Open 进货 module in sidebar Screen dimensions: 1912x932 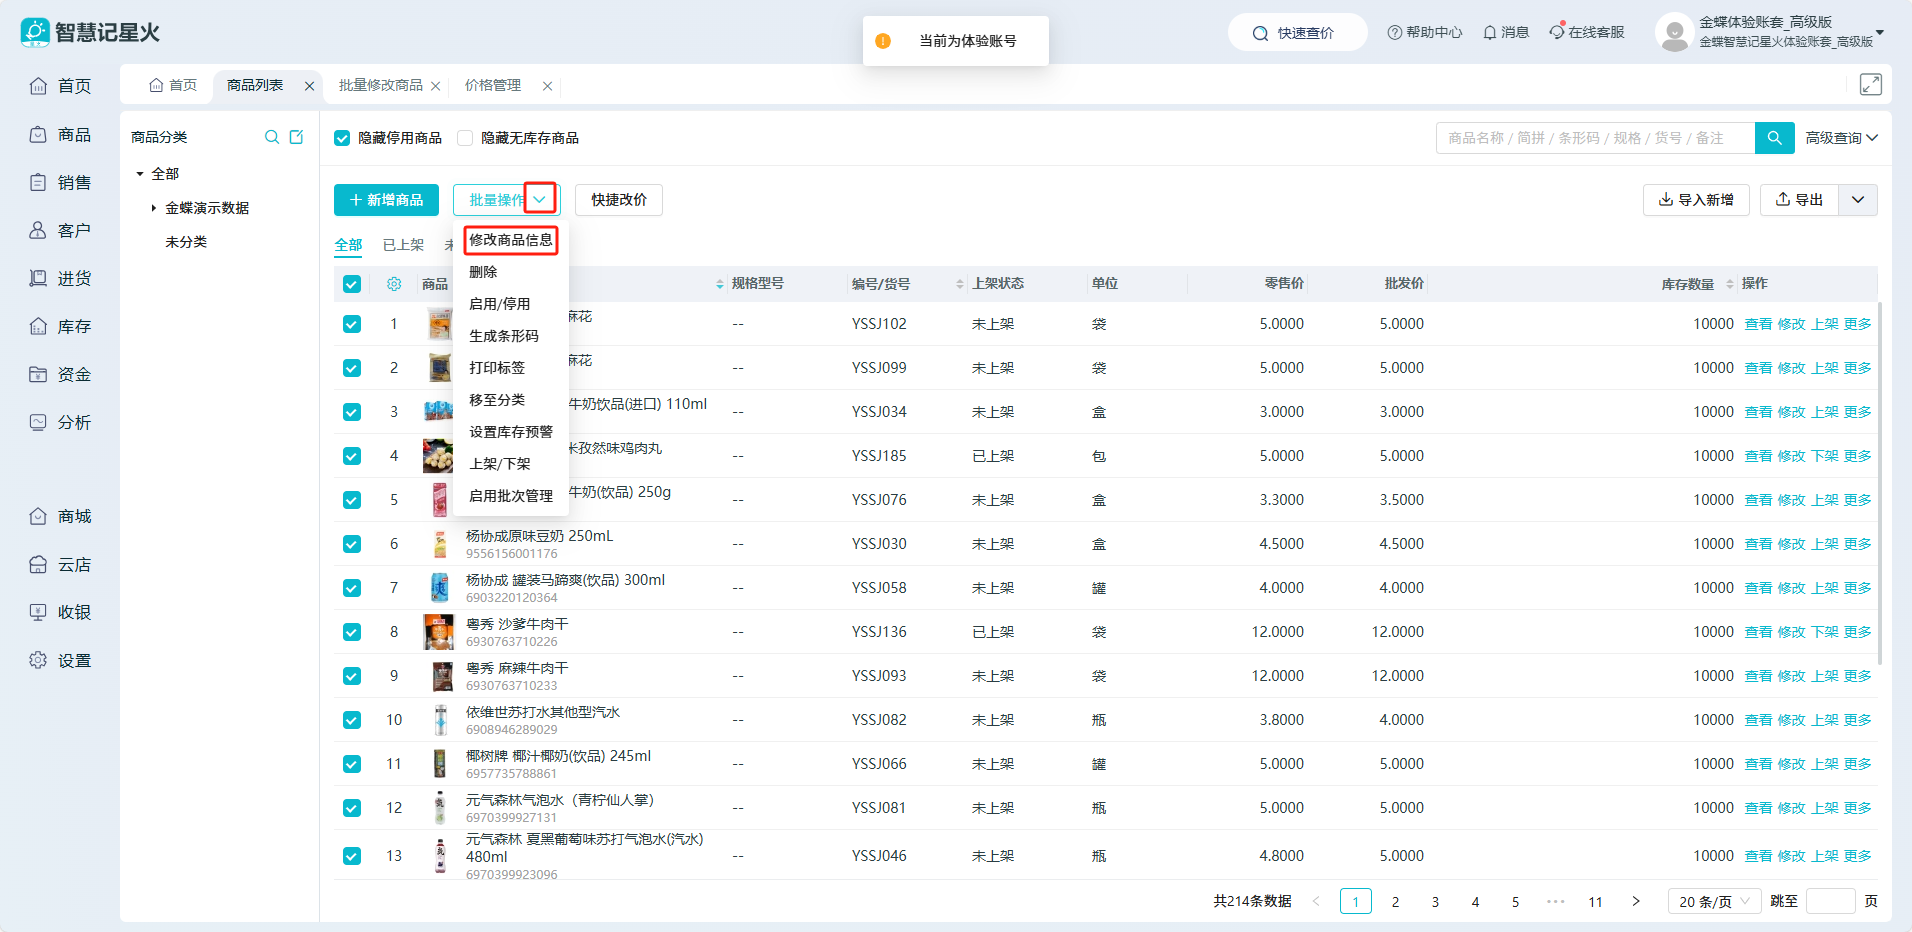[x=60, y=278]
